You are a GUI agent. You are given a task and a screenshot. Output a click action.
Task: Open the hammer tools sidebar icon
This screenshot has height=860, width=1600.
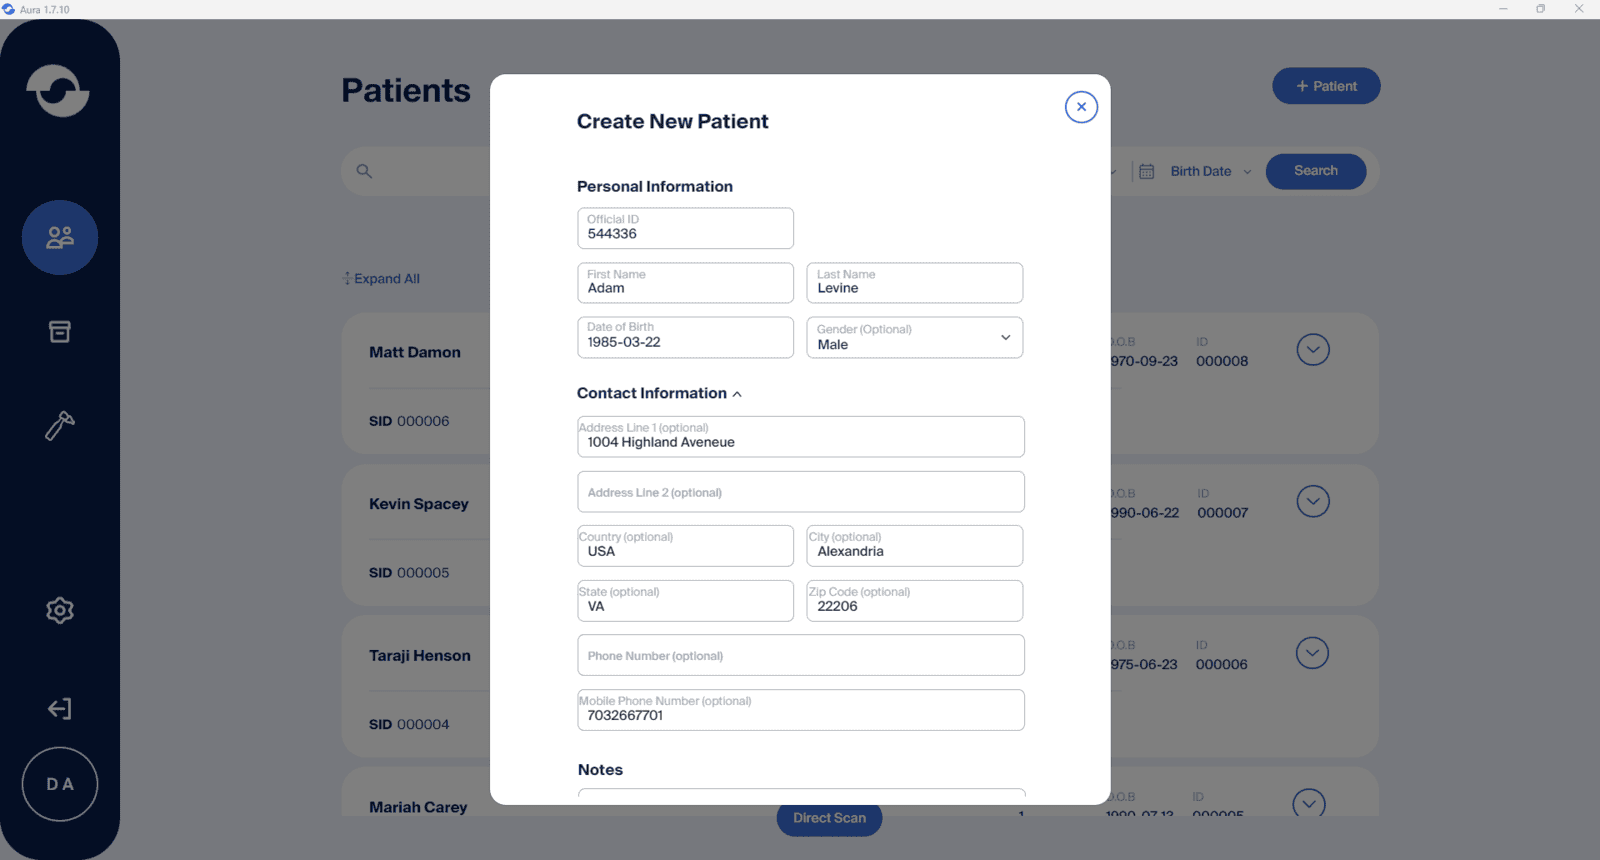point(60,426)
